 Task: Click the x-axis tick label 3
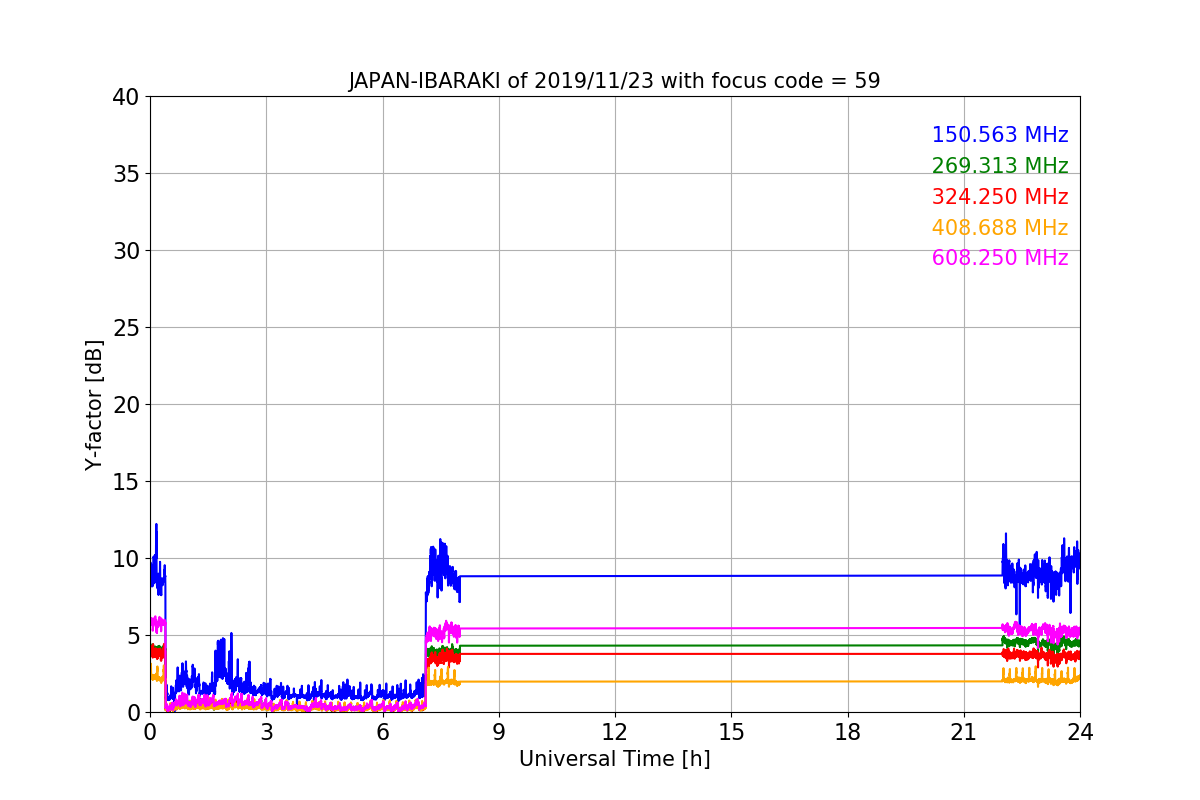point(266,732)
